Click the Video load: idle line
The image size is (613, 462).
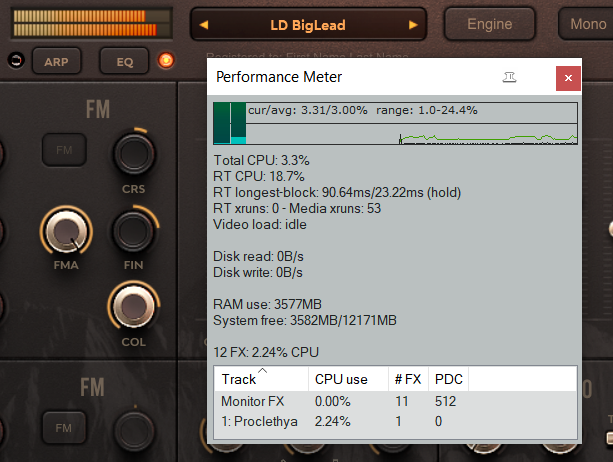tap(260, 225)
